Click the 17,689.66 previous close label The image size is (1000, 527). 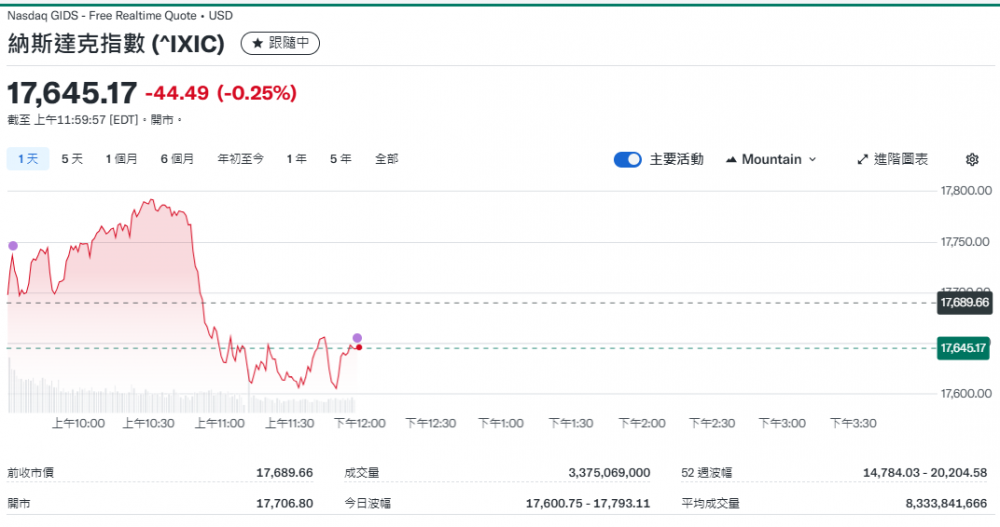[x=963, y=302]
